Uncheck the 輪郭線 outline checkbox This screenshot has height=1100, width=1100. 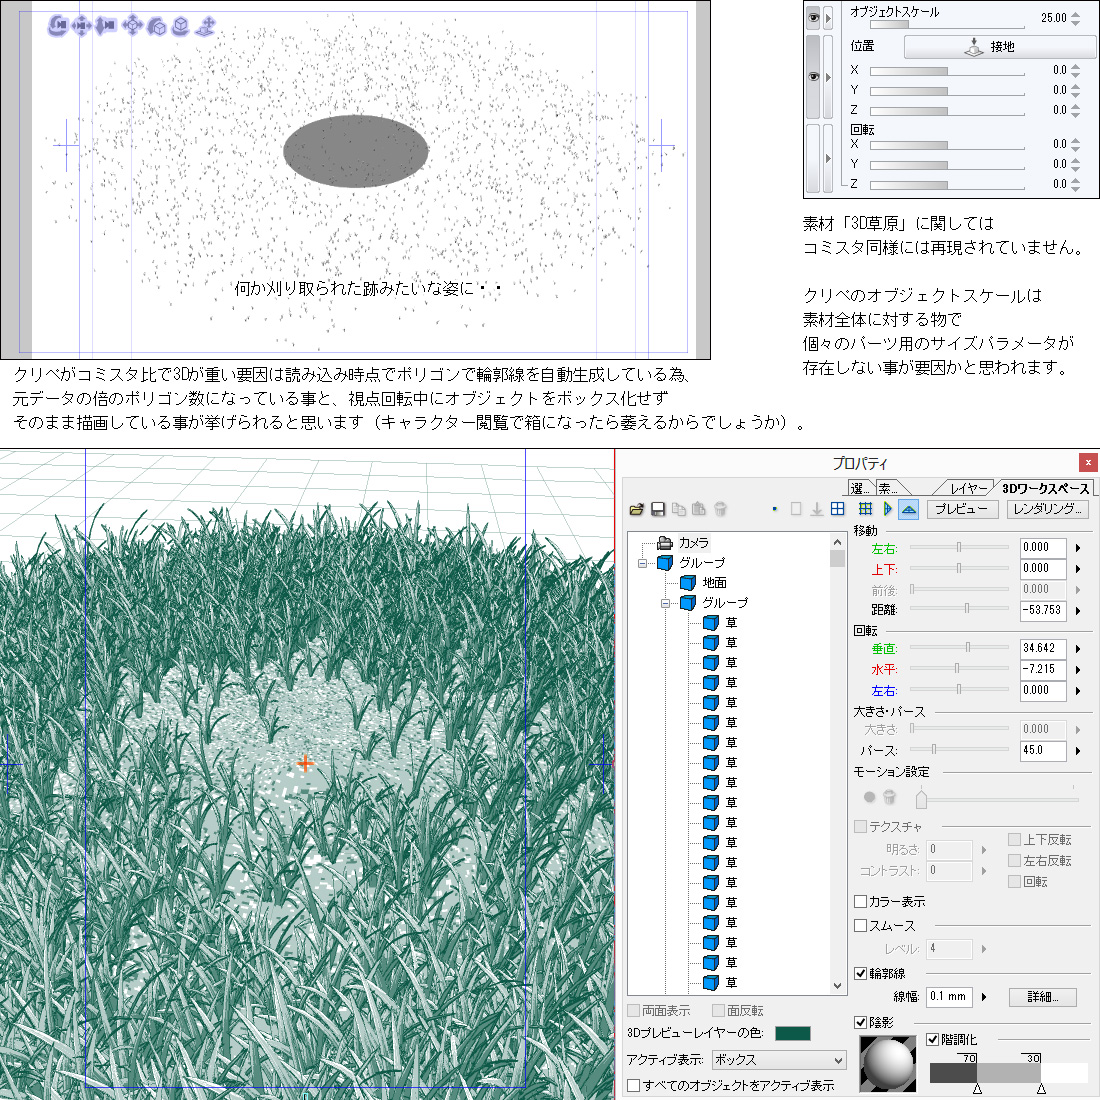pyautogui.click(x=860, y=973)
